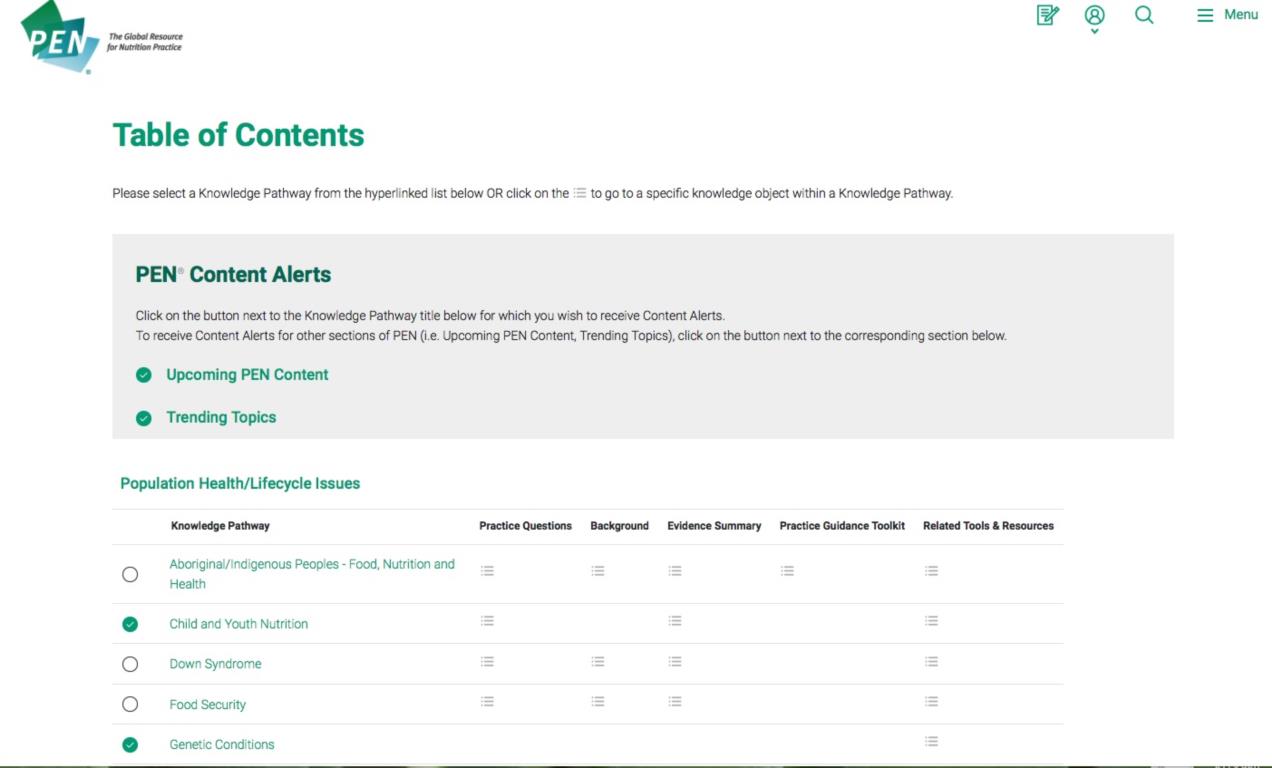Screen dimensions: 1272x768
Task: Open Practice Questions list for Down Syndrome
Action: click(487, 661)
